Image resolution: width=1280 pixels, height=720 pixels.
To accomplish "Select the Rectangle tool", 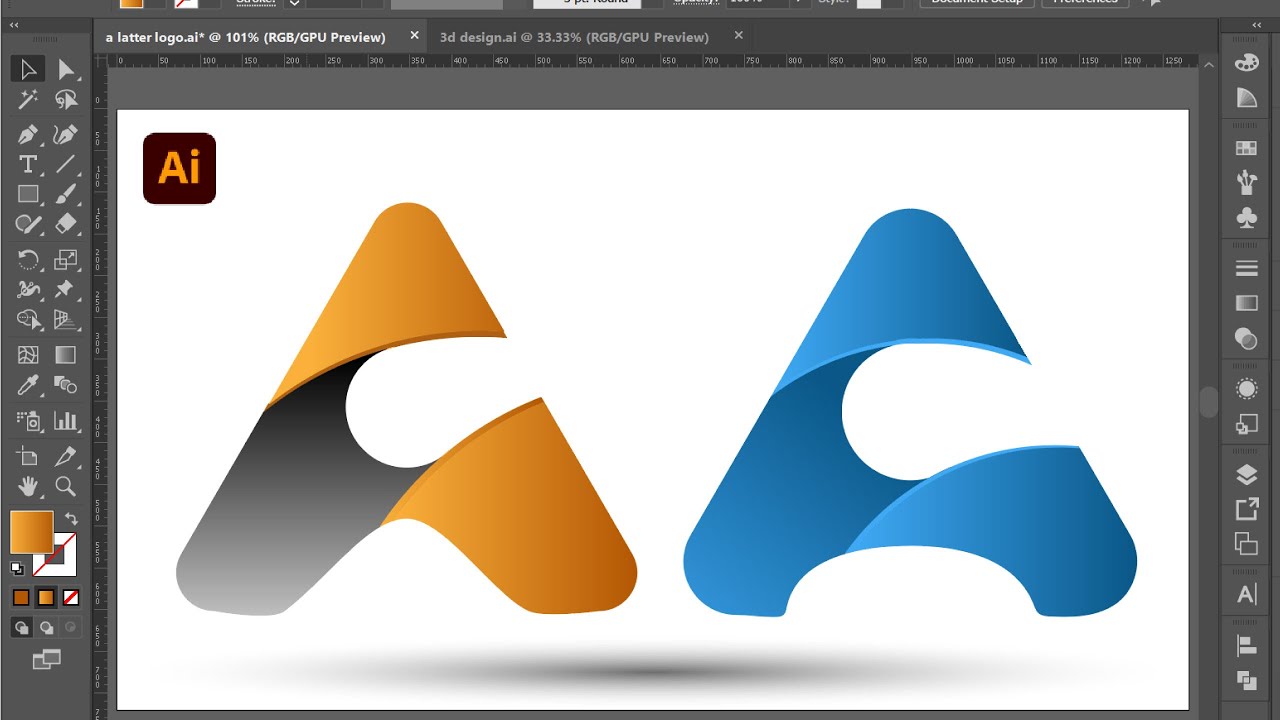I will [x=28, y=194].
